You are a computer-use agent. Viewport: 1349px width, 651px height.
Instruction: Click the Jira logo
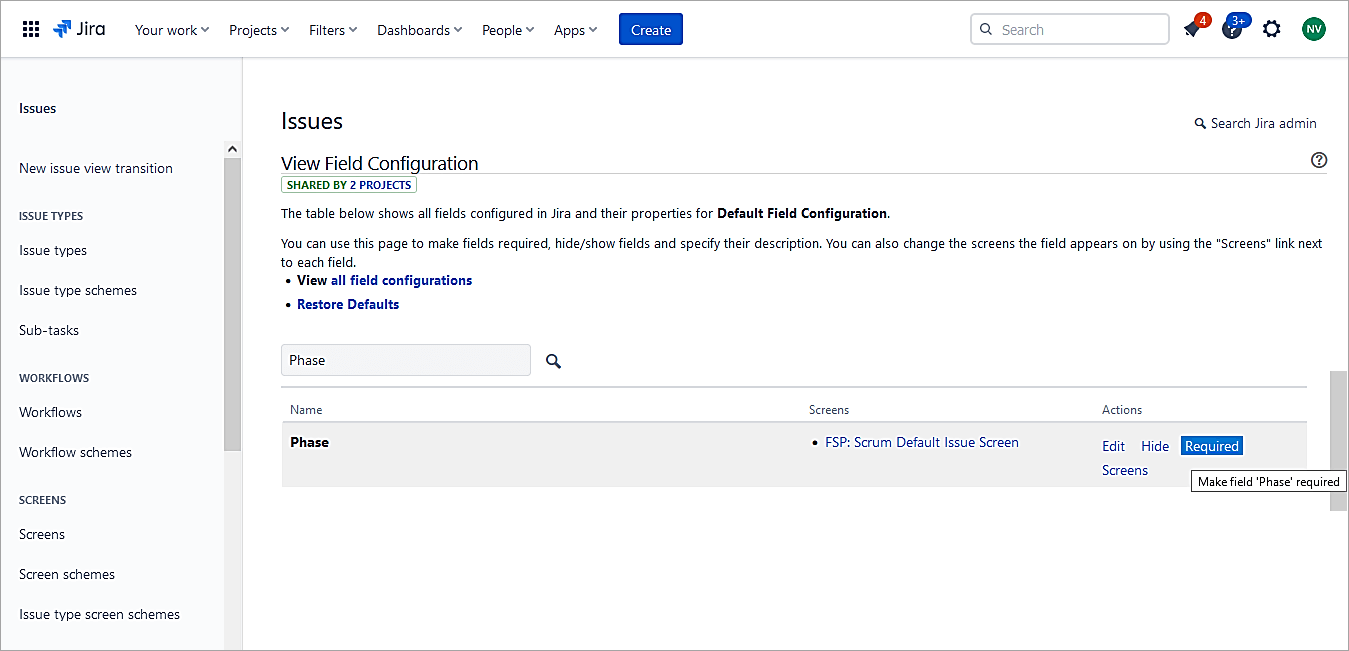click(x=79, y=29)
